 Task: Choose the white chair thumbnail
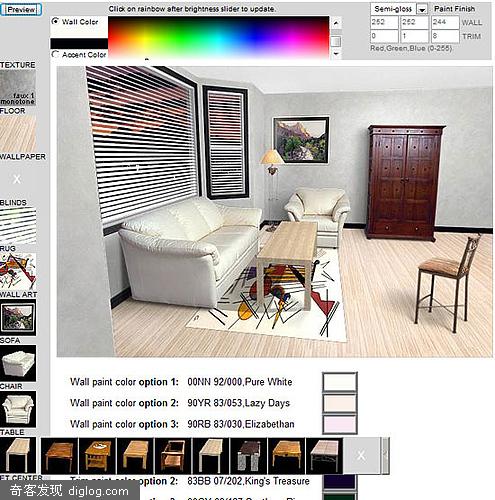[x=18, y=410]
